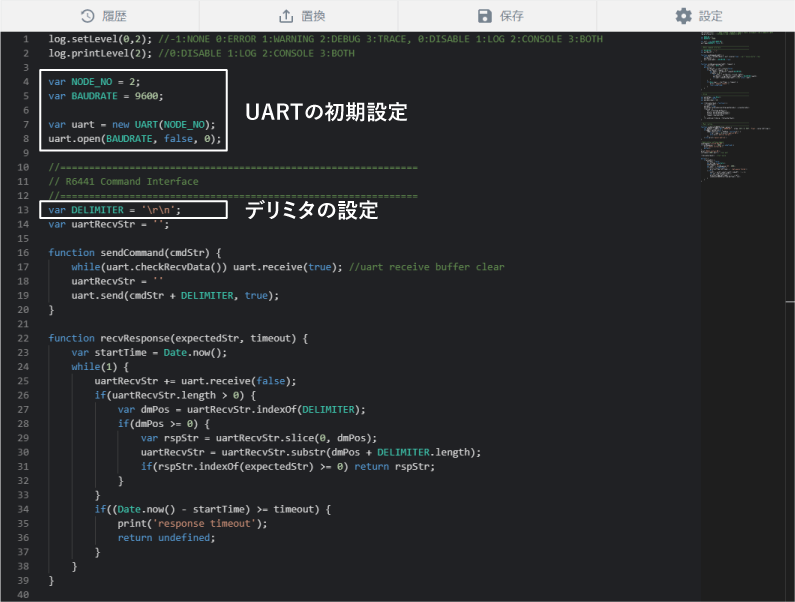Click '//uart receive buffer clear' comment
The image size is (795, 602).
[x=426, y=267]
